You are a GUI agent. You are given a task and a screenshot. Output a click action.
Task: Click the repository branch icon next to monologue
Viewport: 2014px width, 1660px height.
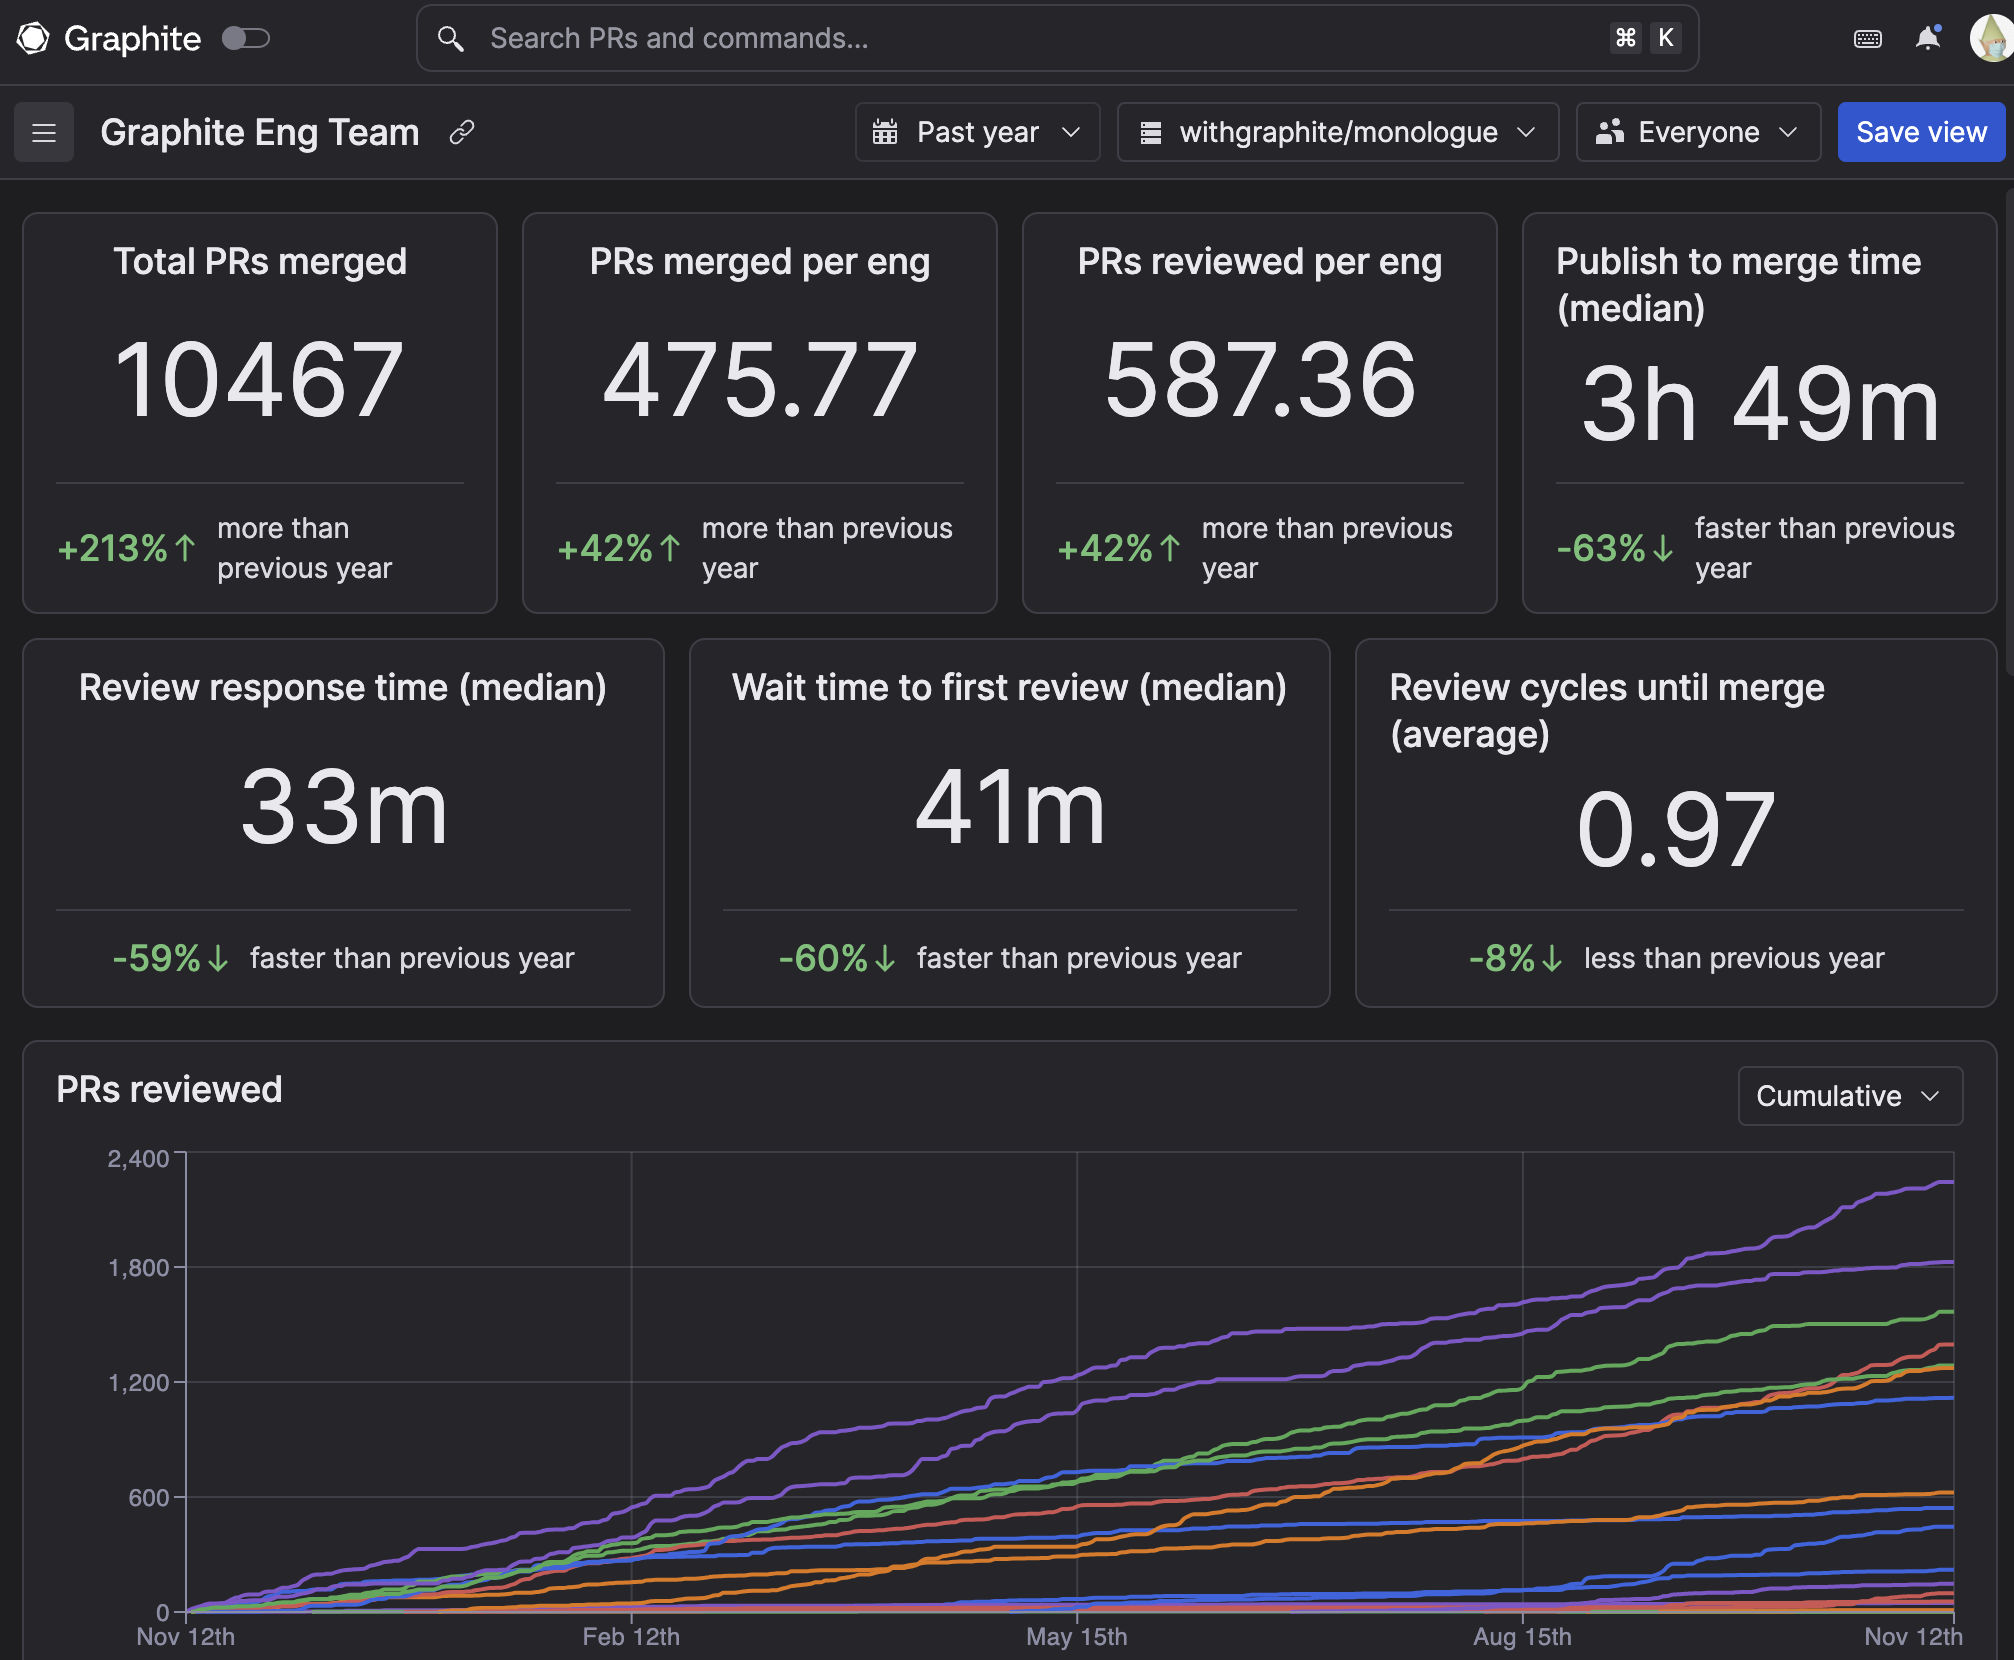(1149, 132)
